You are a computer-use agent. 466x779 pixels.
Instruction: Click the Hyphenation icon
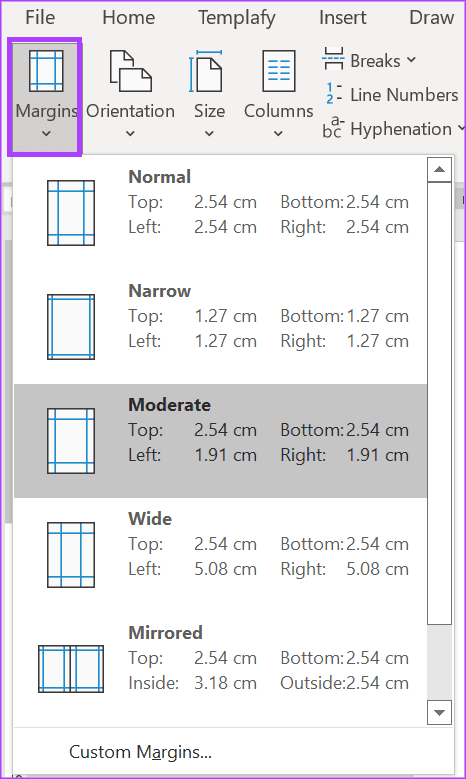click(x=332, y=128)
